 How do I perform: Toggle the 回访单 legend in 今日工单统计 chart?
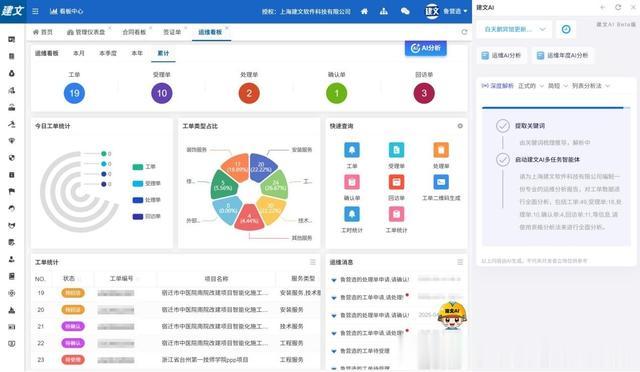pyautogui.click(x=147, y=216)
